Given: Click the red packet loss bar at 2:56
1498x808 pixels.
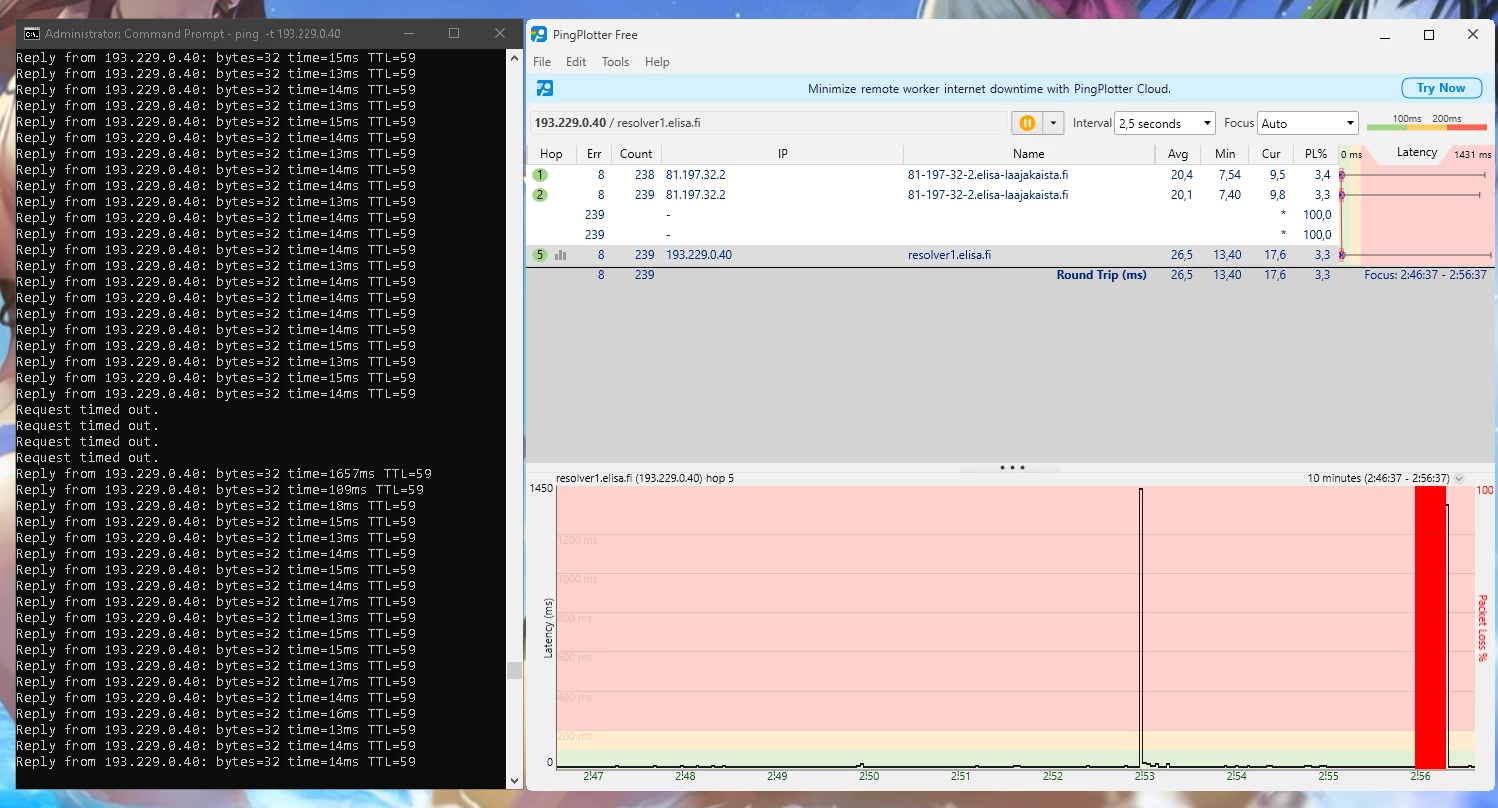Looking at the screenshot, I should 1430,626.
